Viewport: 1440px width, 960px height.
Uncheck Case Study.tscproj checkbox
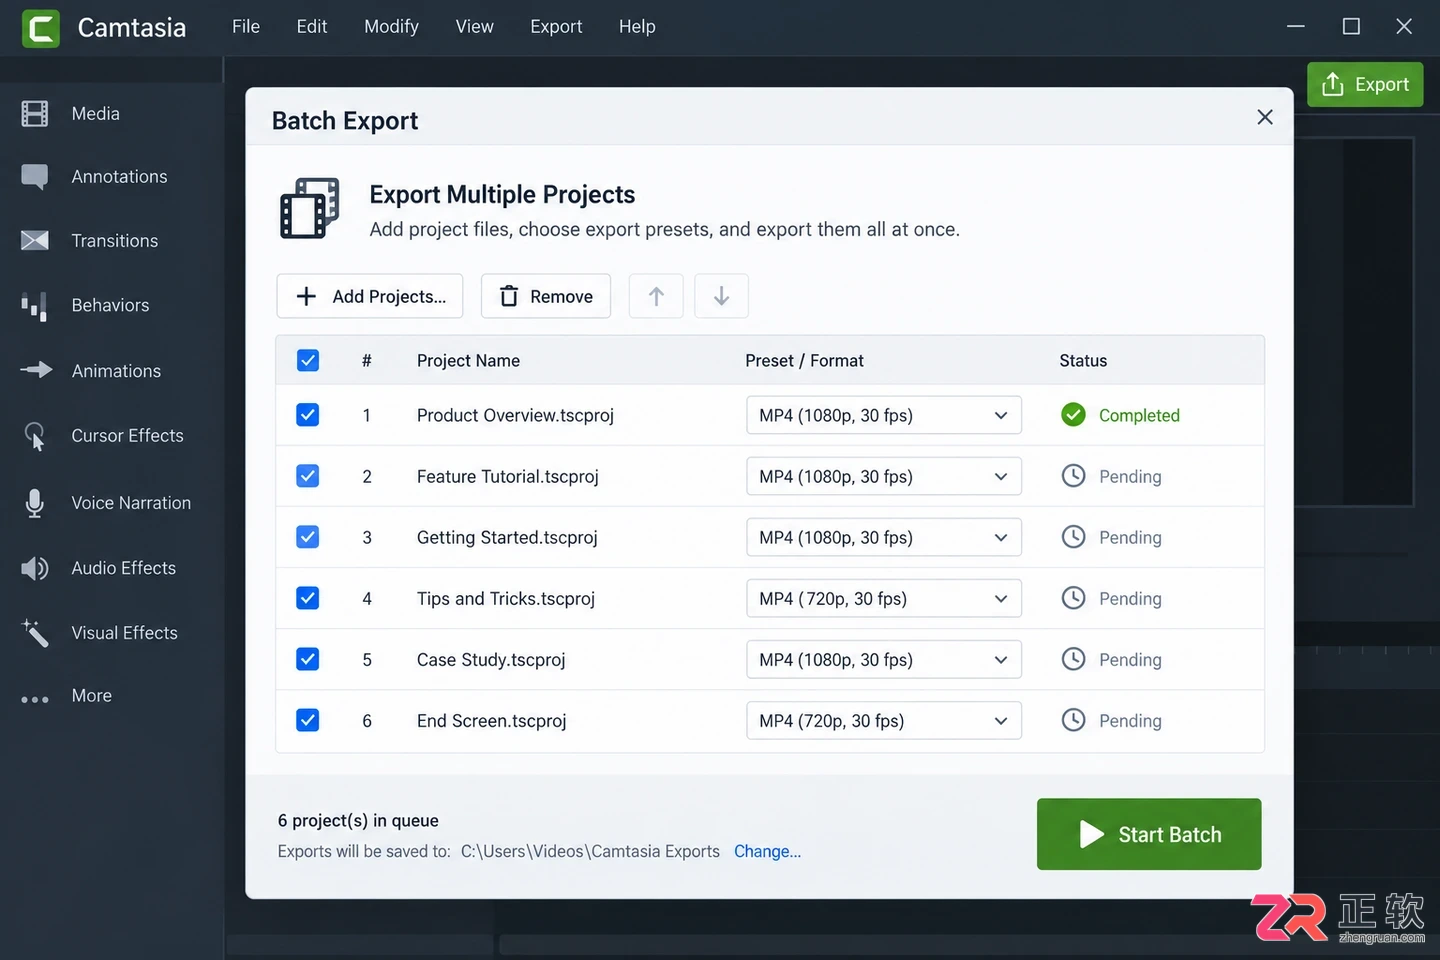pos(308,659)
